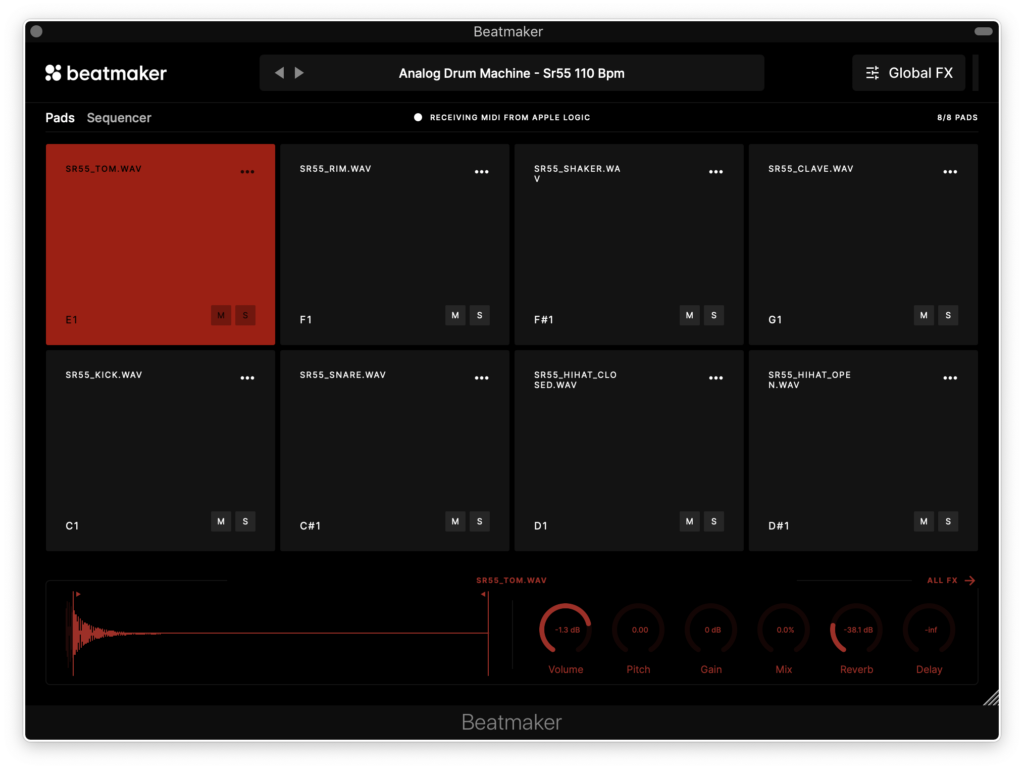The width and height of the screenshot is (1024, 769).
Task: Open ALL FX for selected sample
Action: pos(951,580)
